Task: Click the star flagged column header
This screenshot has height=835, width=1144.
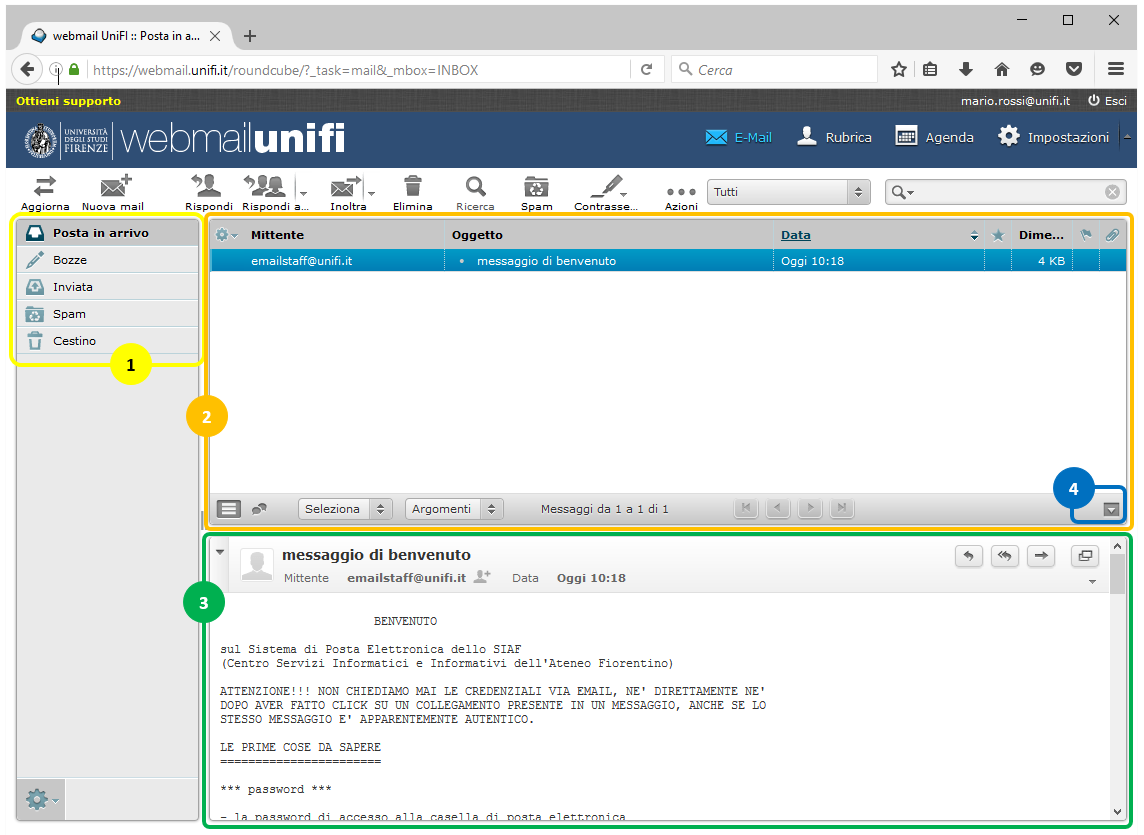Action: pyautogui.click(x=998, y=235)
